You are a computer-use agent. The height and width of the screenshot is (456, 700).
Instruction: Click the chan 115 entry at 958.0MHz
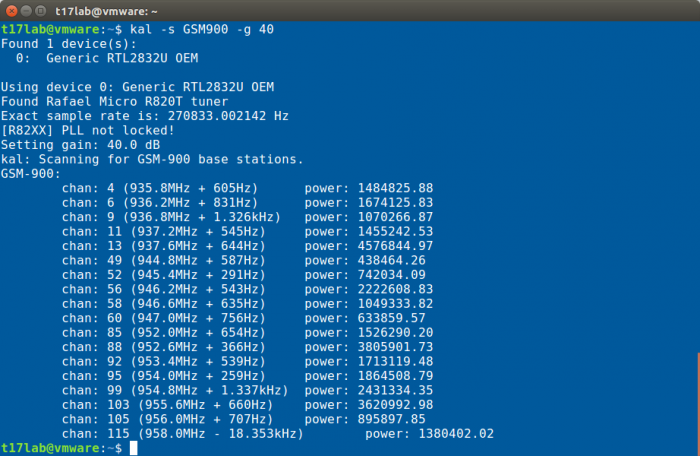click(x=278, y=434)
